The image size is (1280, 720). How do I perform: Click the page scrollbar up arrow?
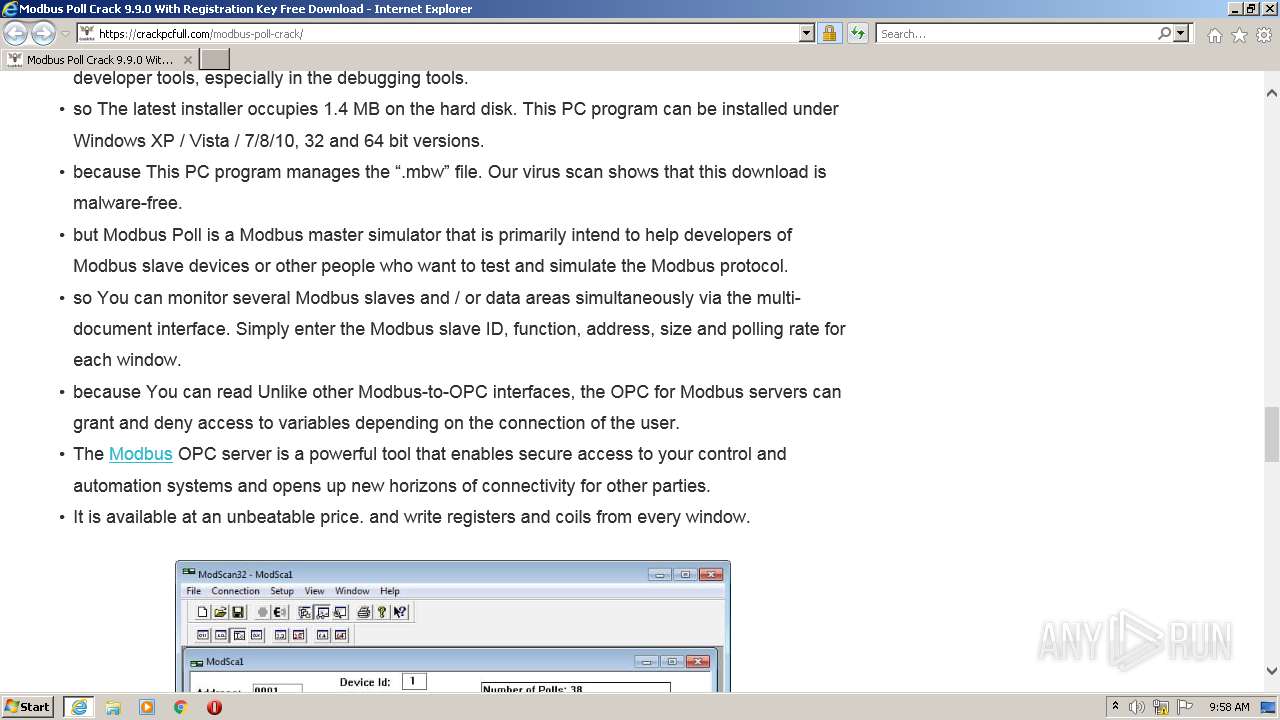tap(1272, 93)
